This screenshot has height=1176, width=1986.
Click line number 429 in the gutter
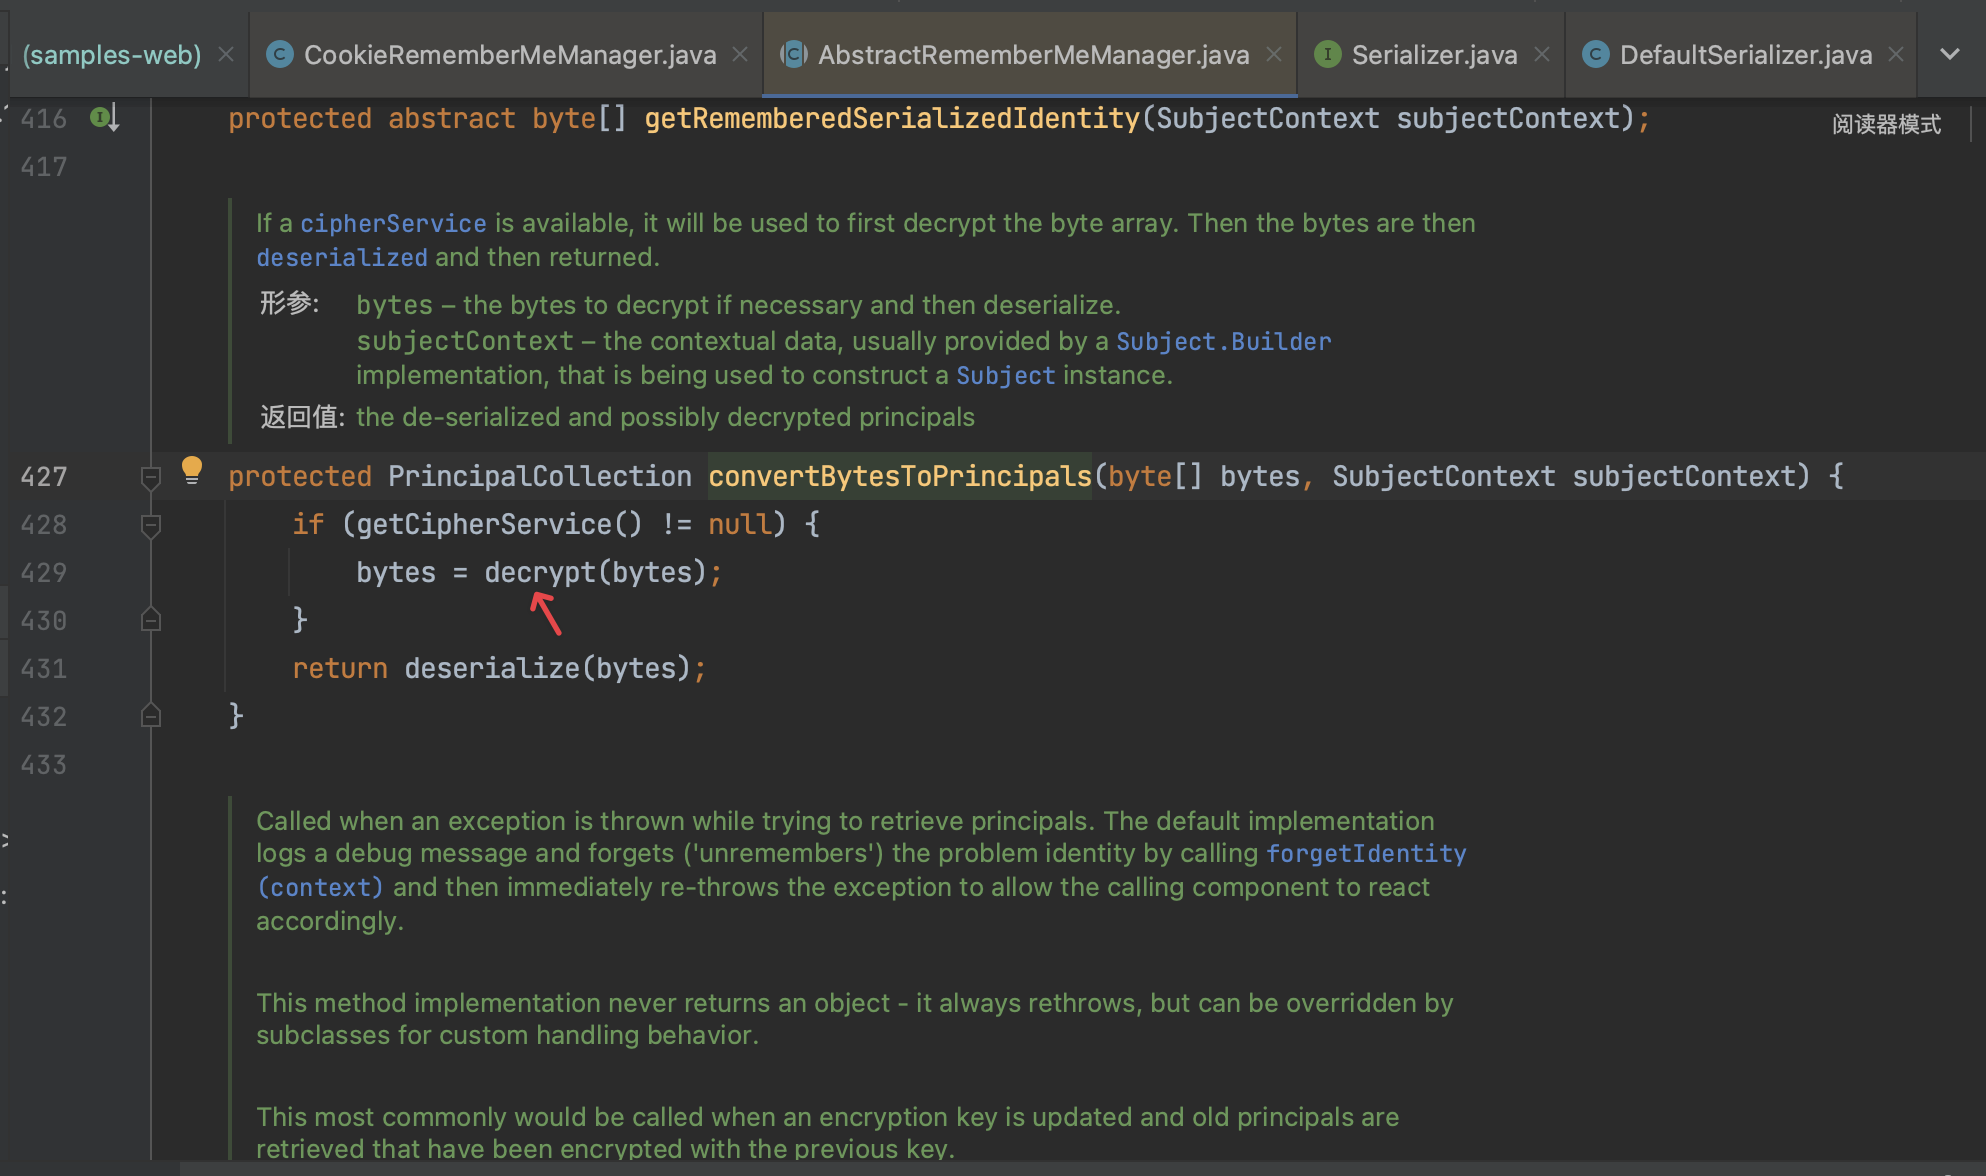[x=44, y=573]
